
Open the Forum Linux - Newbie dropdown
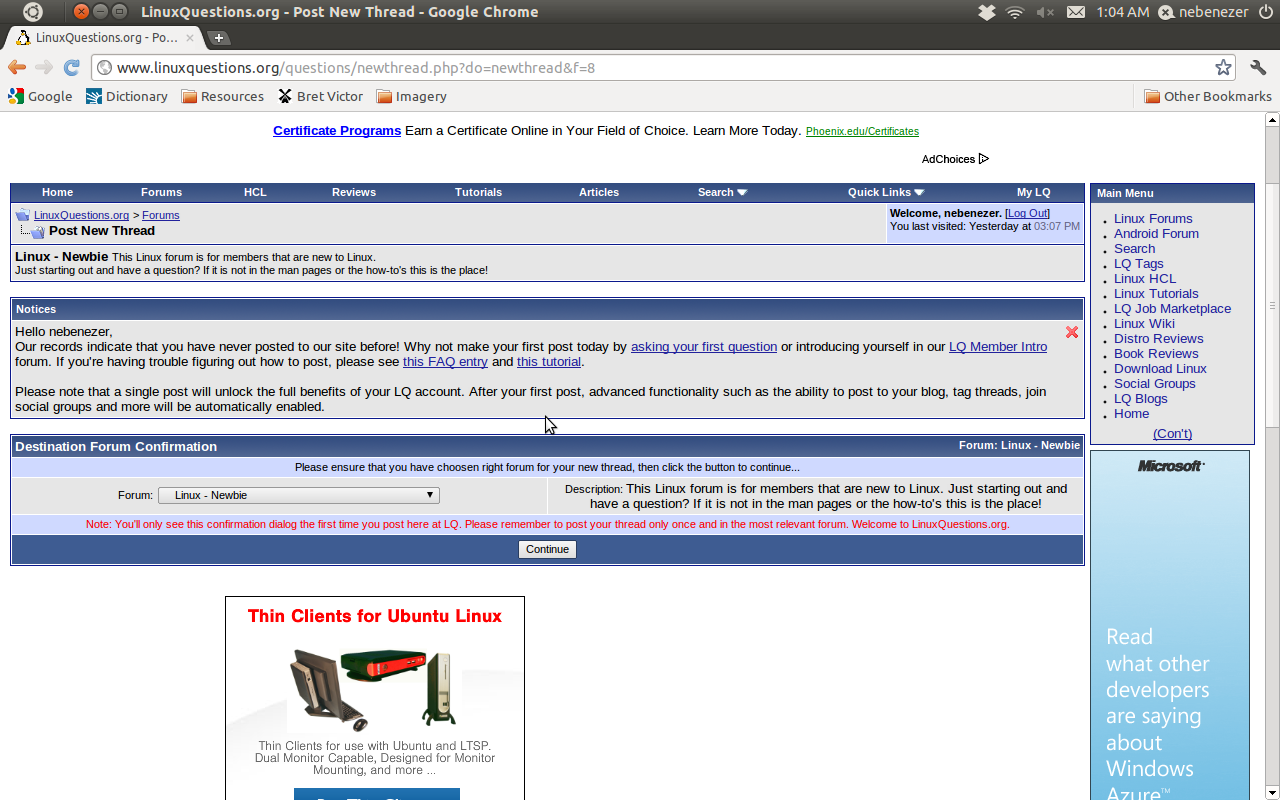pyautogui.click(x=299, y=495)
